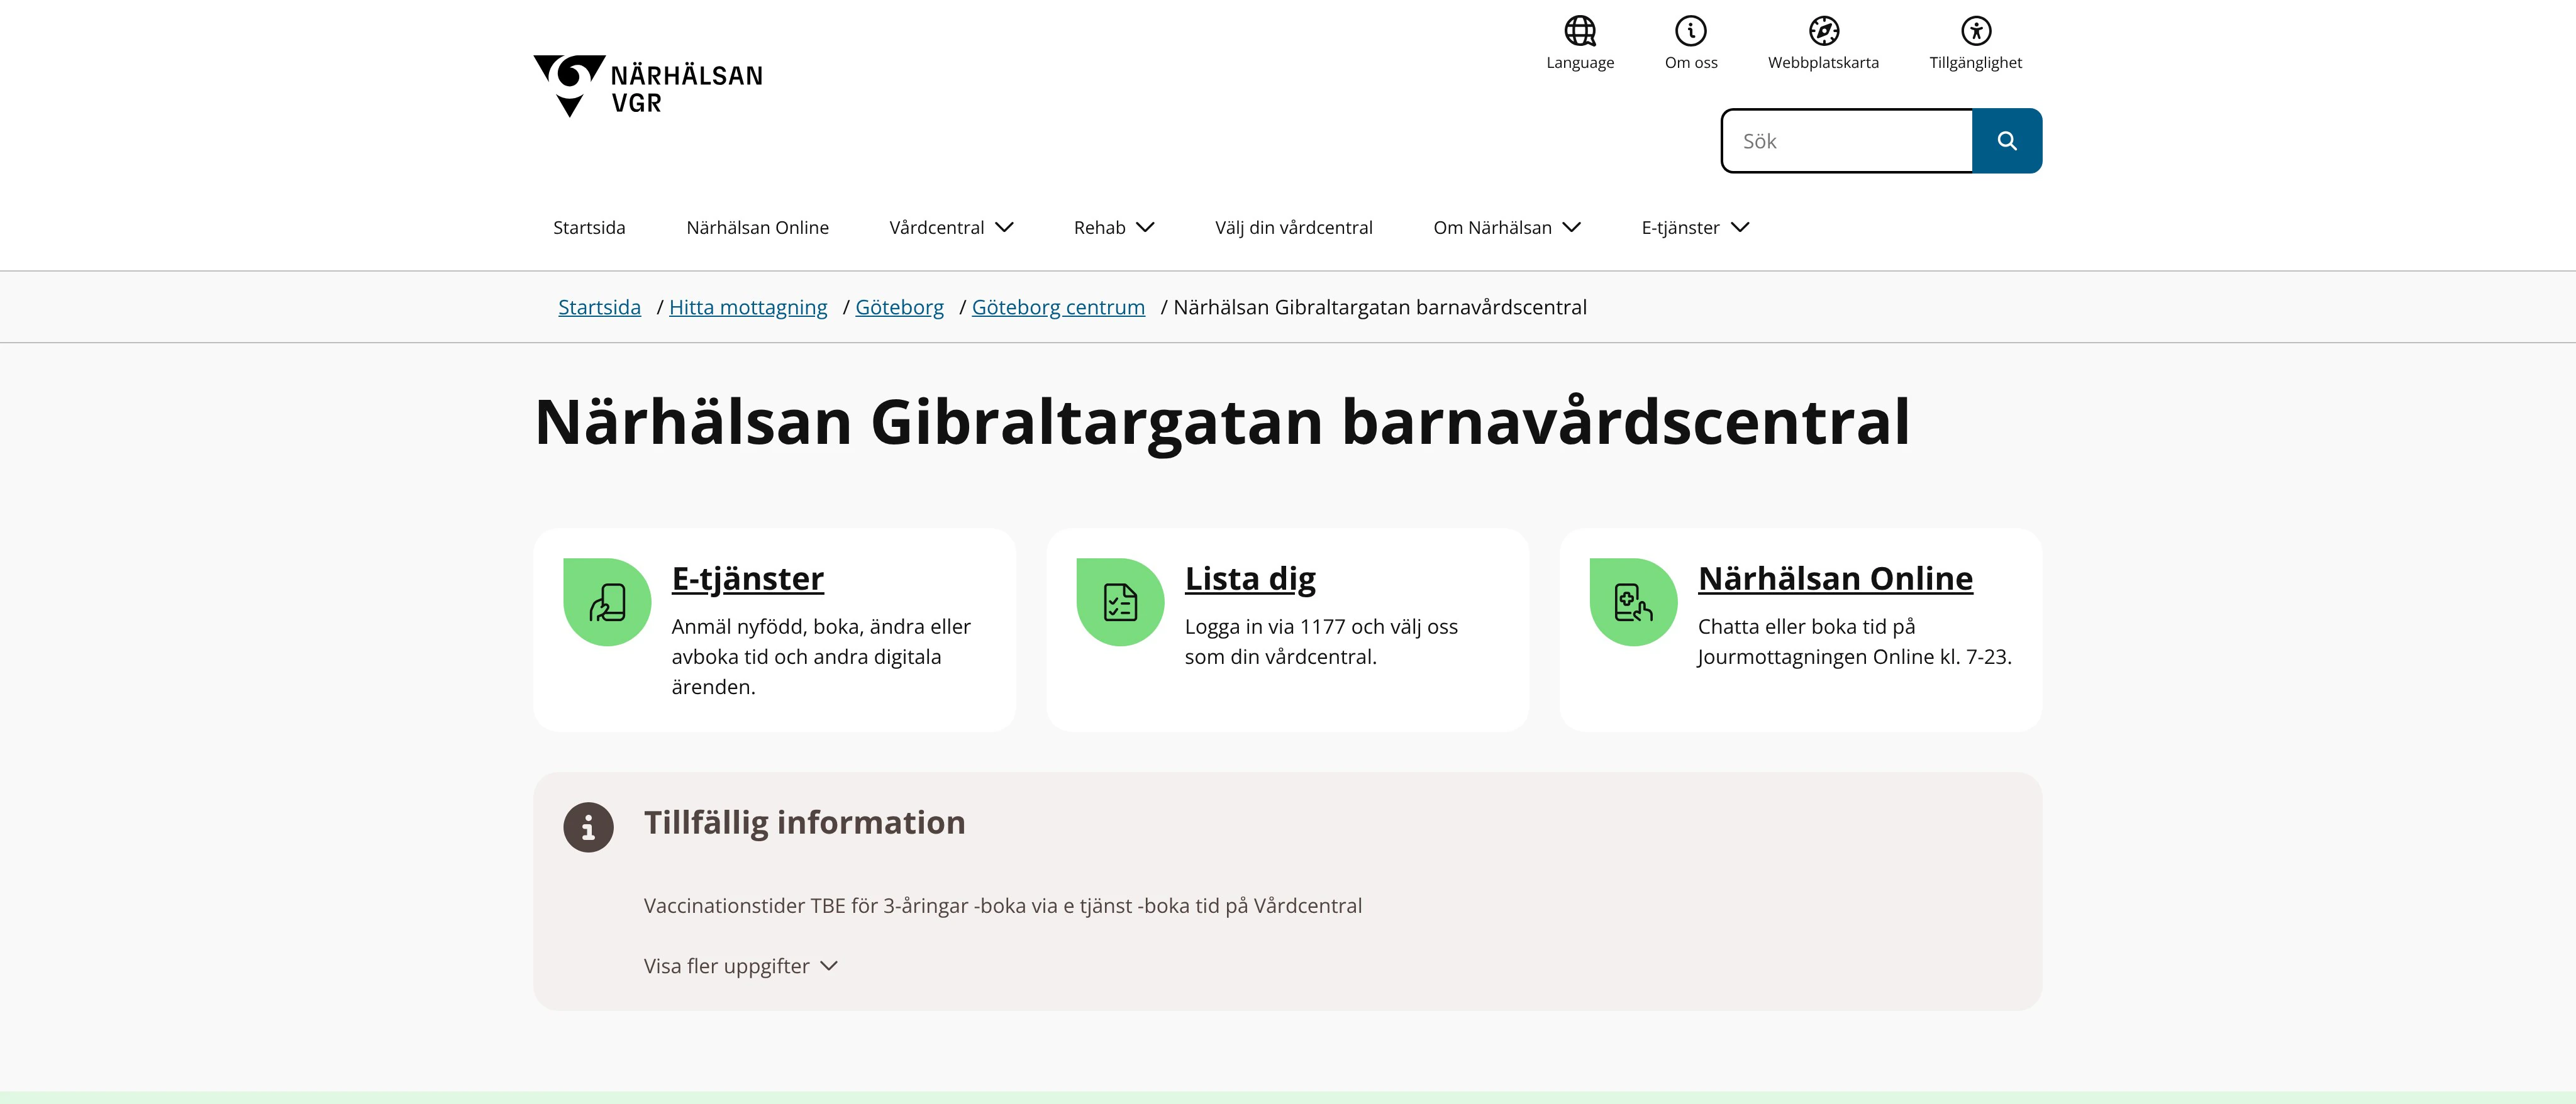Click the Vaccinationstider TBE notice text
2576x1104 pixels.
pos(1002,906)
